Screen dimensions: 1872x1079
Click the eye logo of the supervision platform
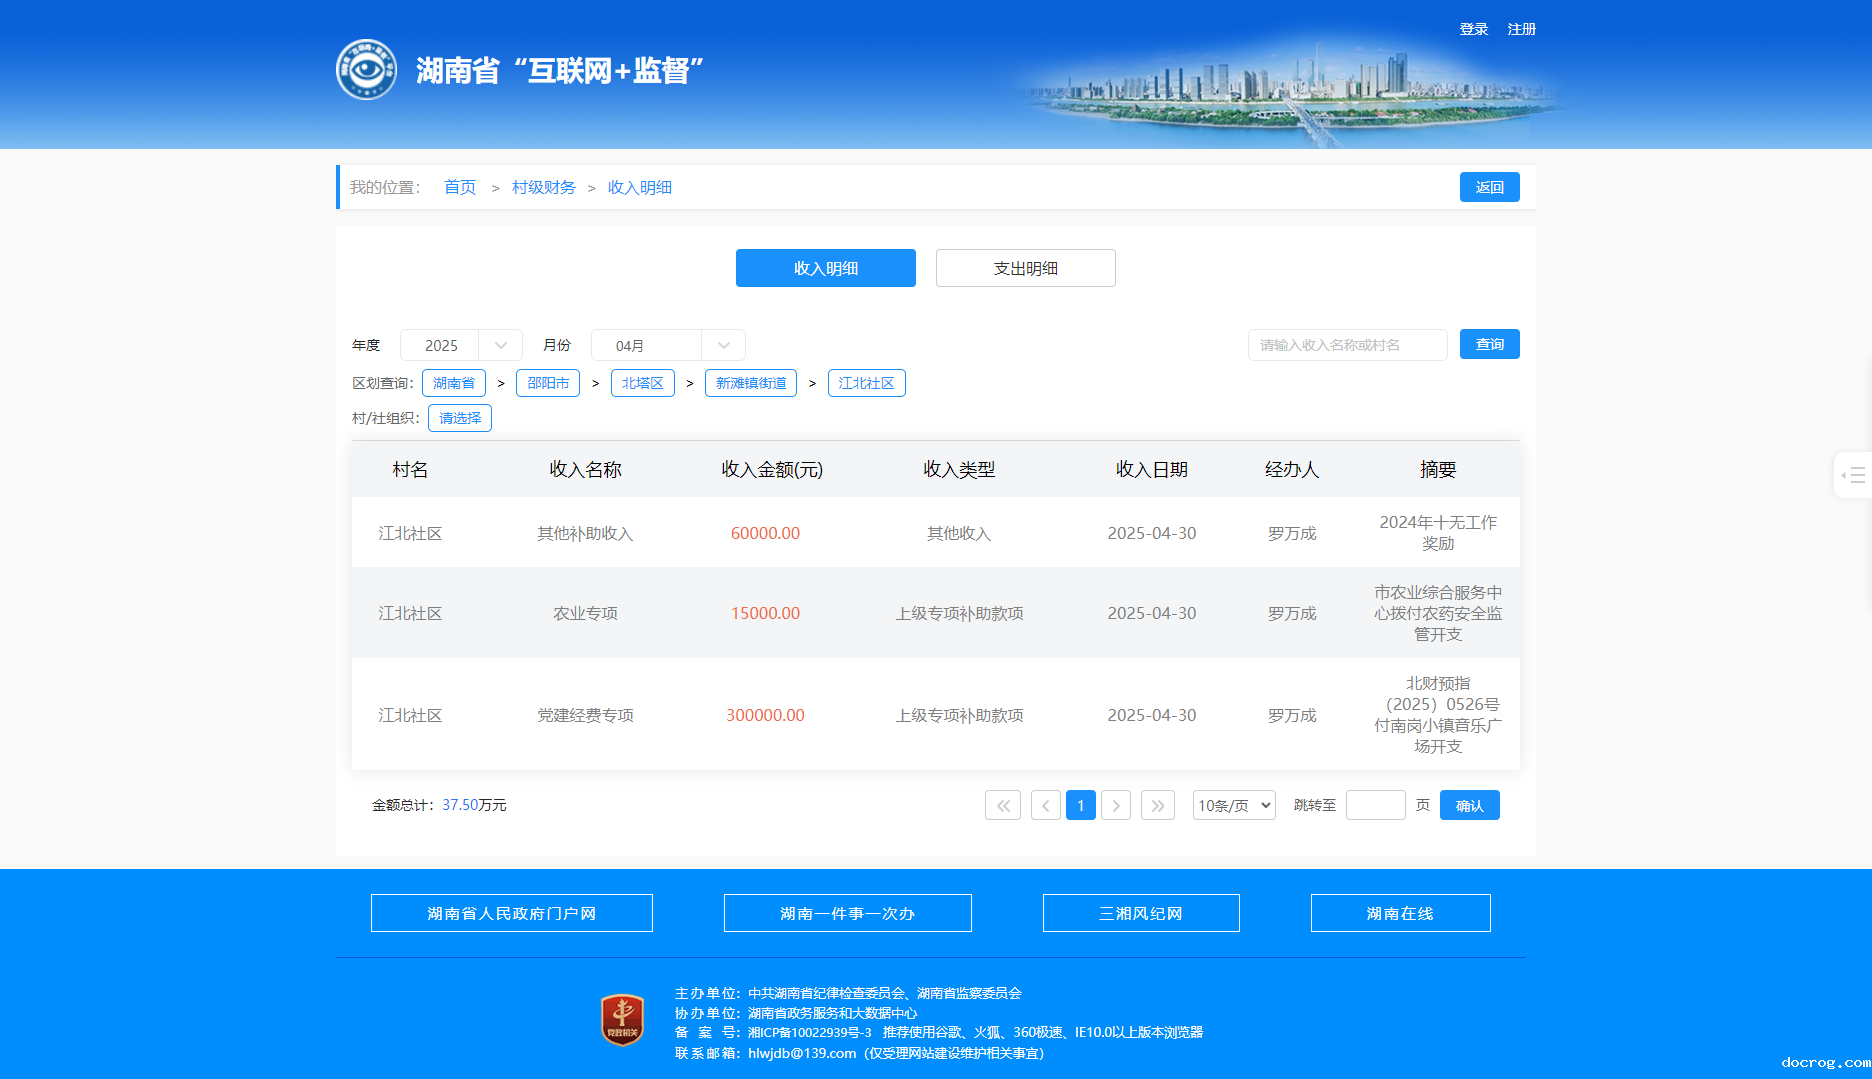[366, 70]
